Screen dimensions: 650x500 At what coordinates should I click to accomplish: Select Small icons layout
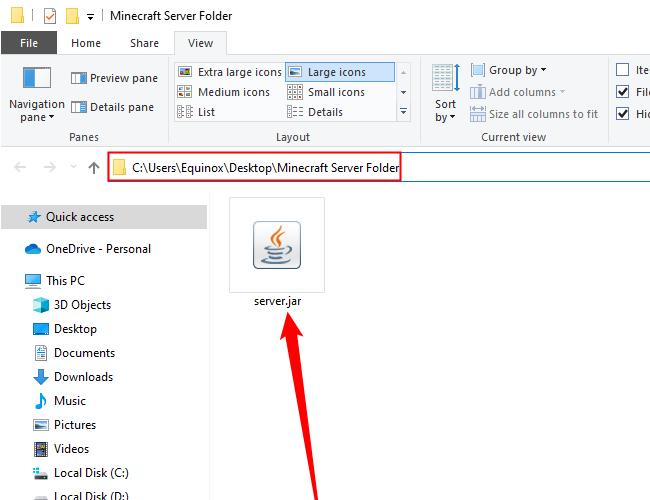tap(326, 92)
